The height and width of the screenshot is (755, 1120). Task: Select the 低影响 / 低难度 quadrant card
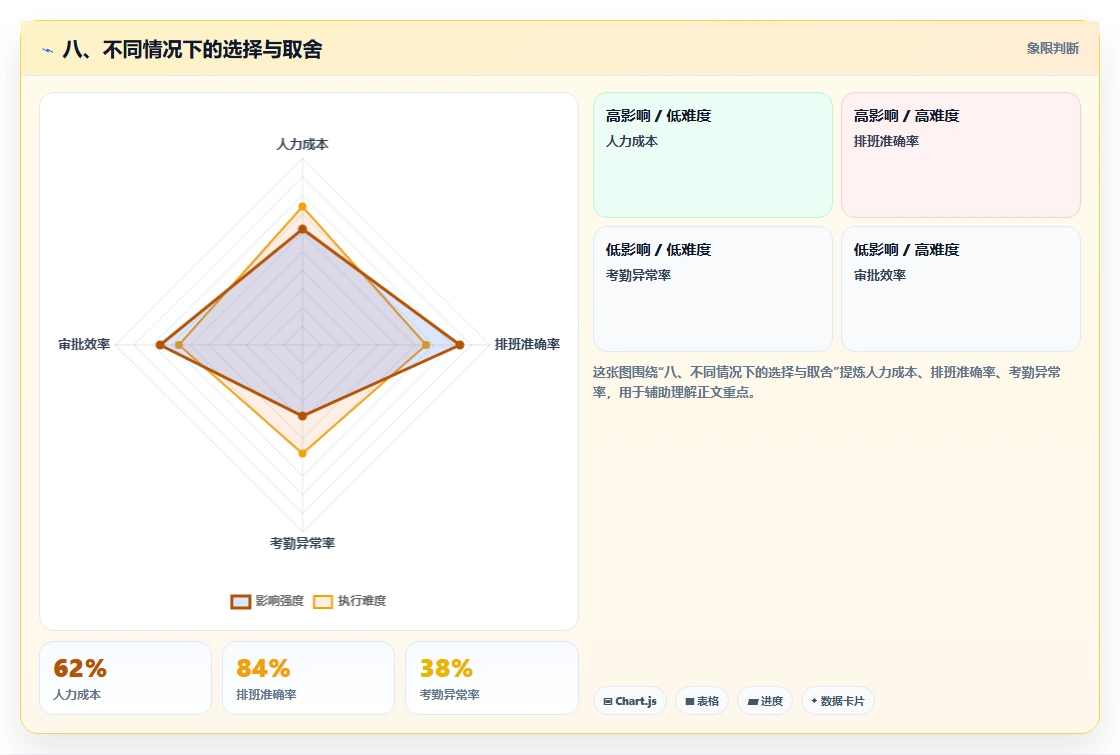[x=713, y=289]
